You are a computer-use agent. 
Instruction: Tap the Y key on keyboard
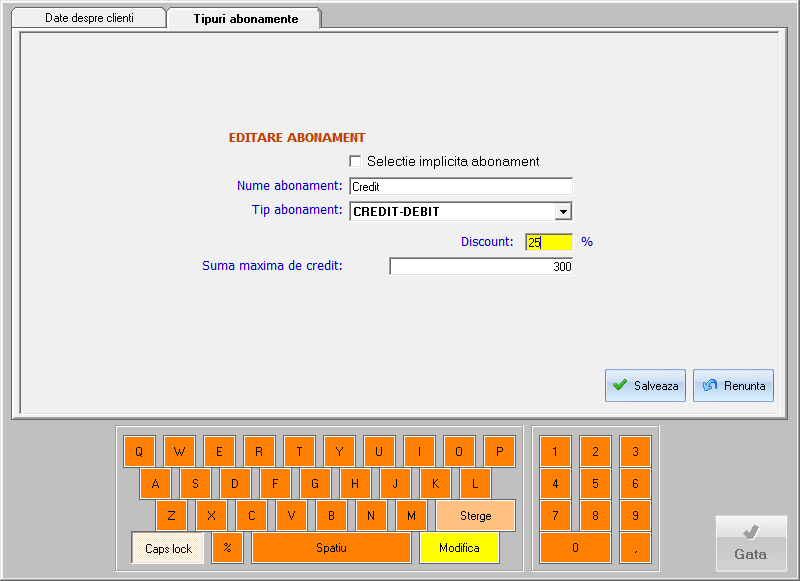pos(339,451)
